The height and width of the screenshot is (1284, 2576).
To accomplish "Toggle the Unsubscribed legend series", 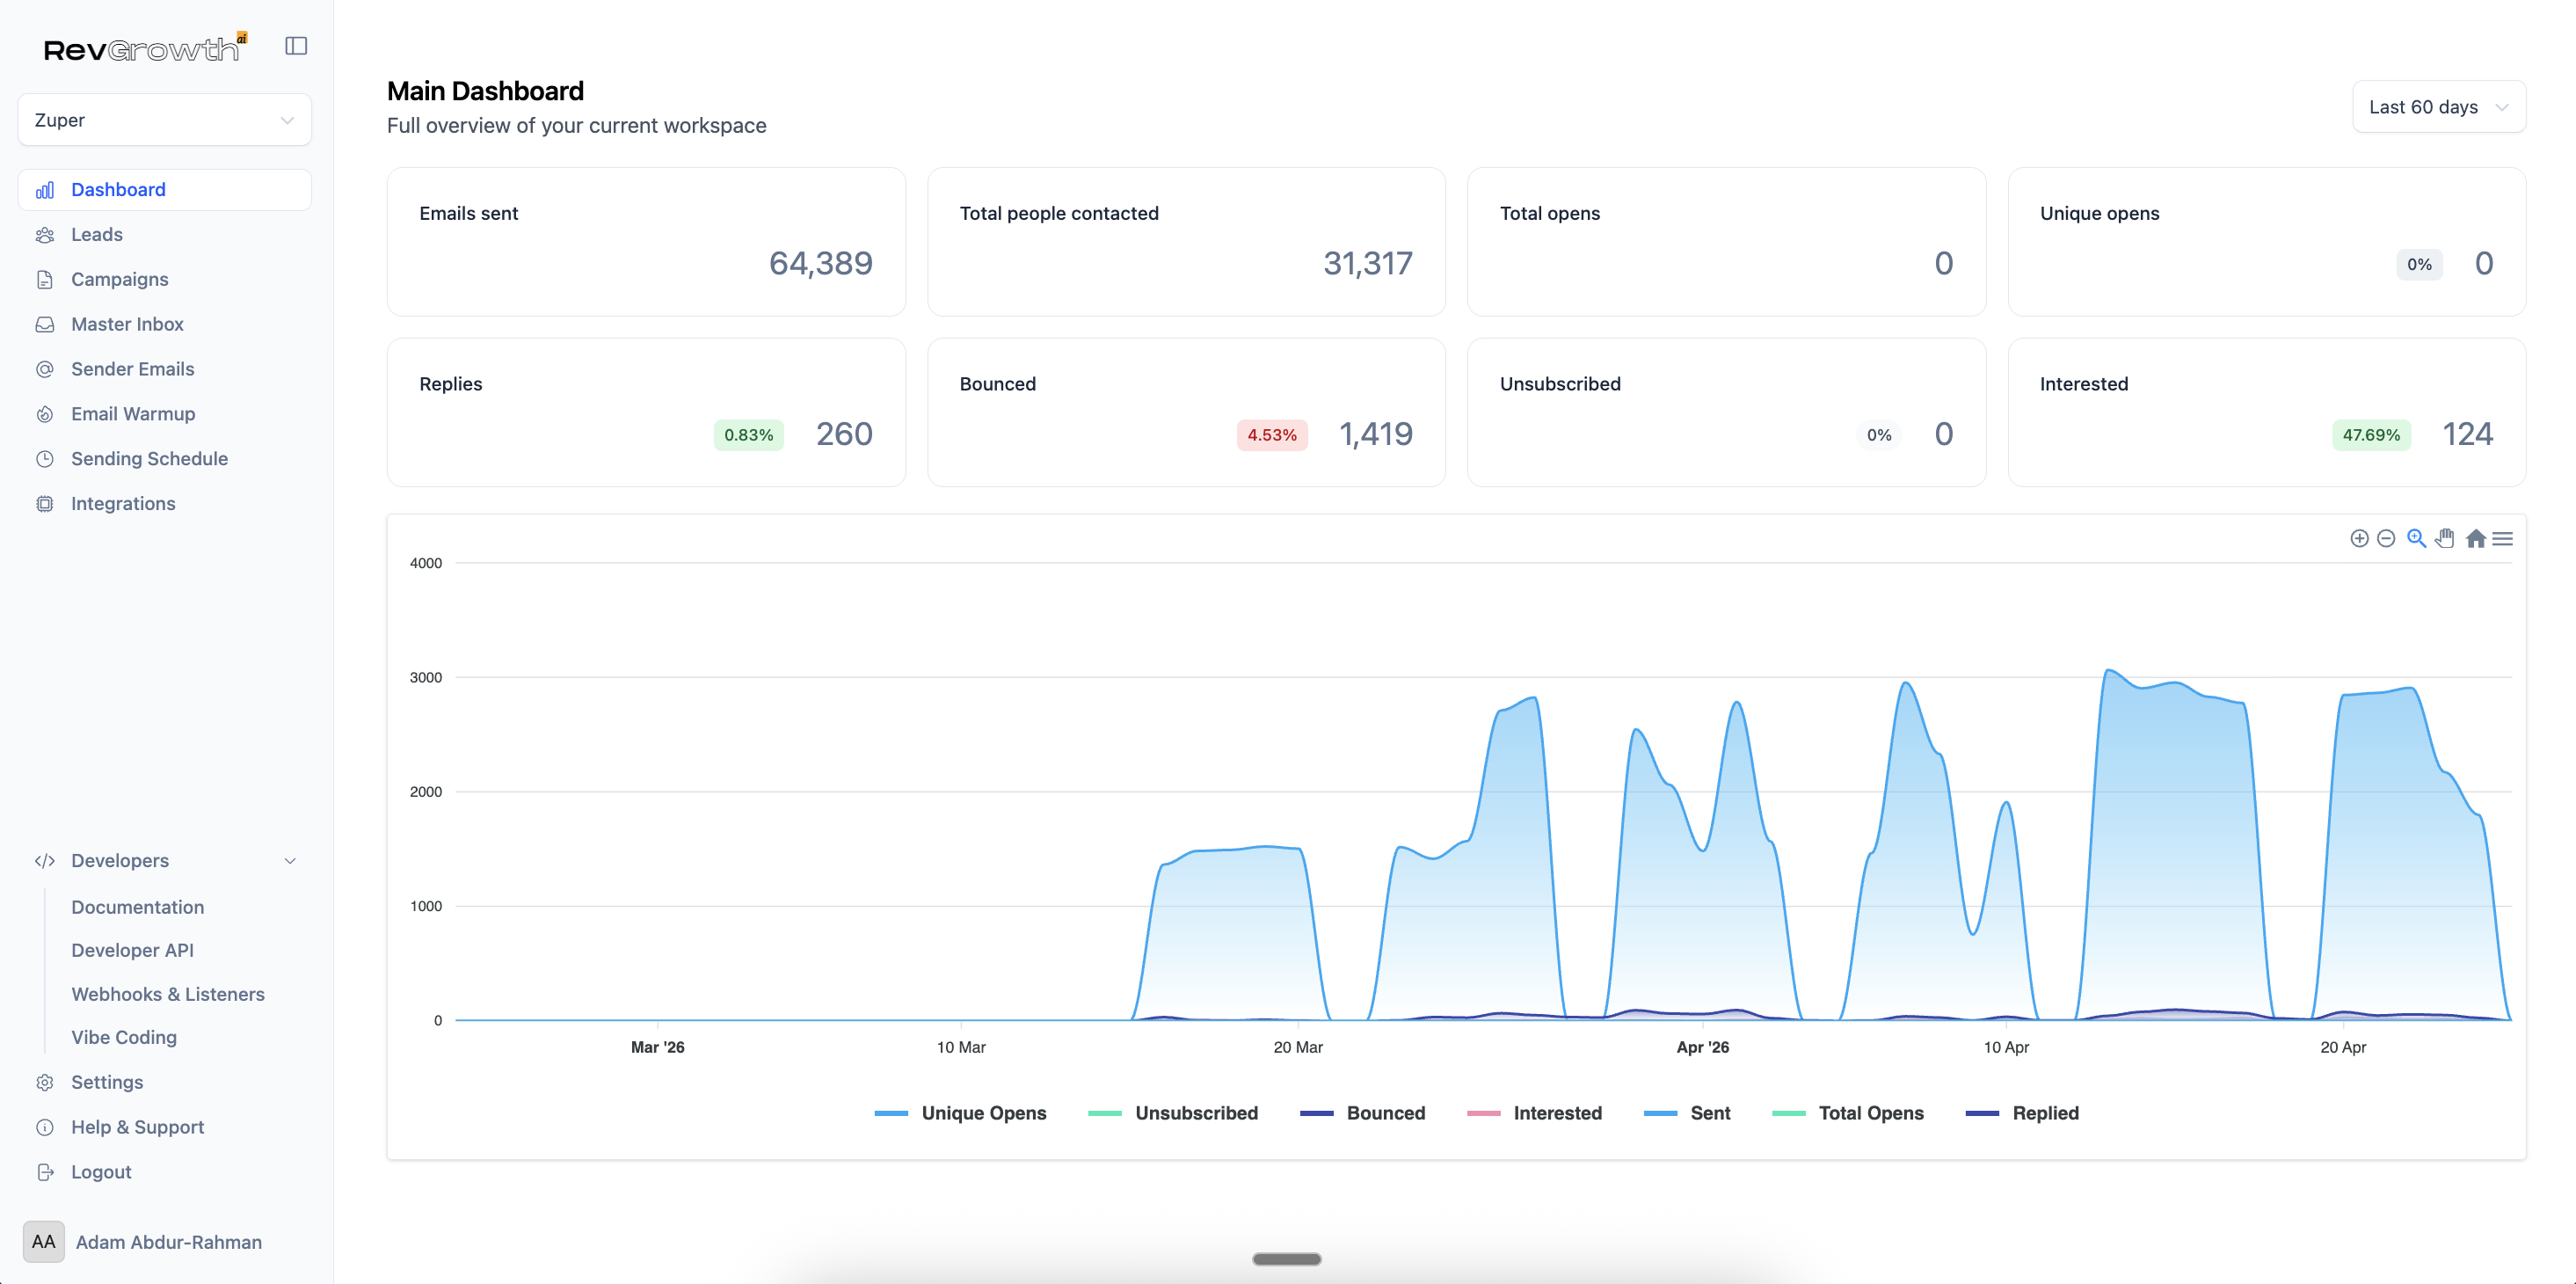I will 1173,1113.
